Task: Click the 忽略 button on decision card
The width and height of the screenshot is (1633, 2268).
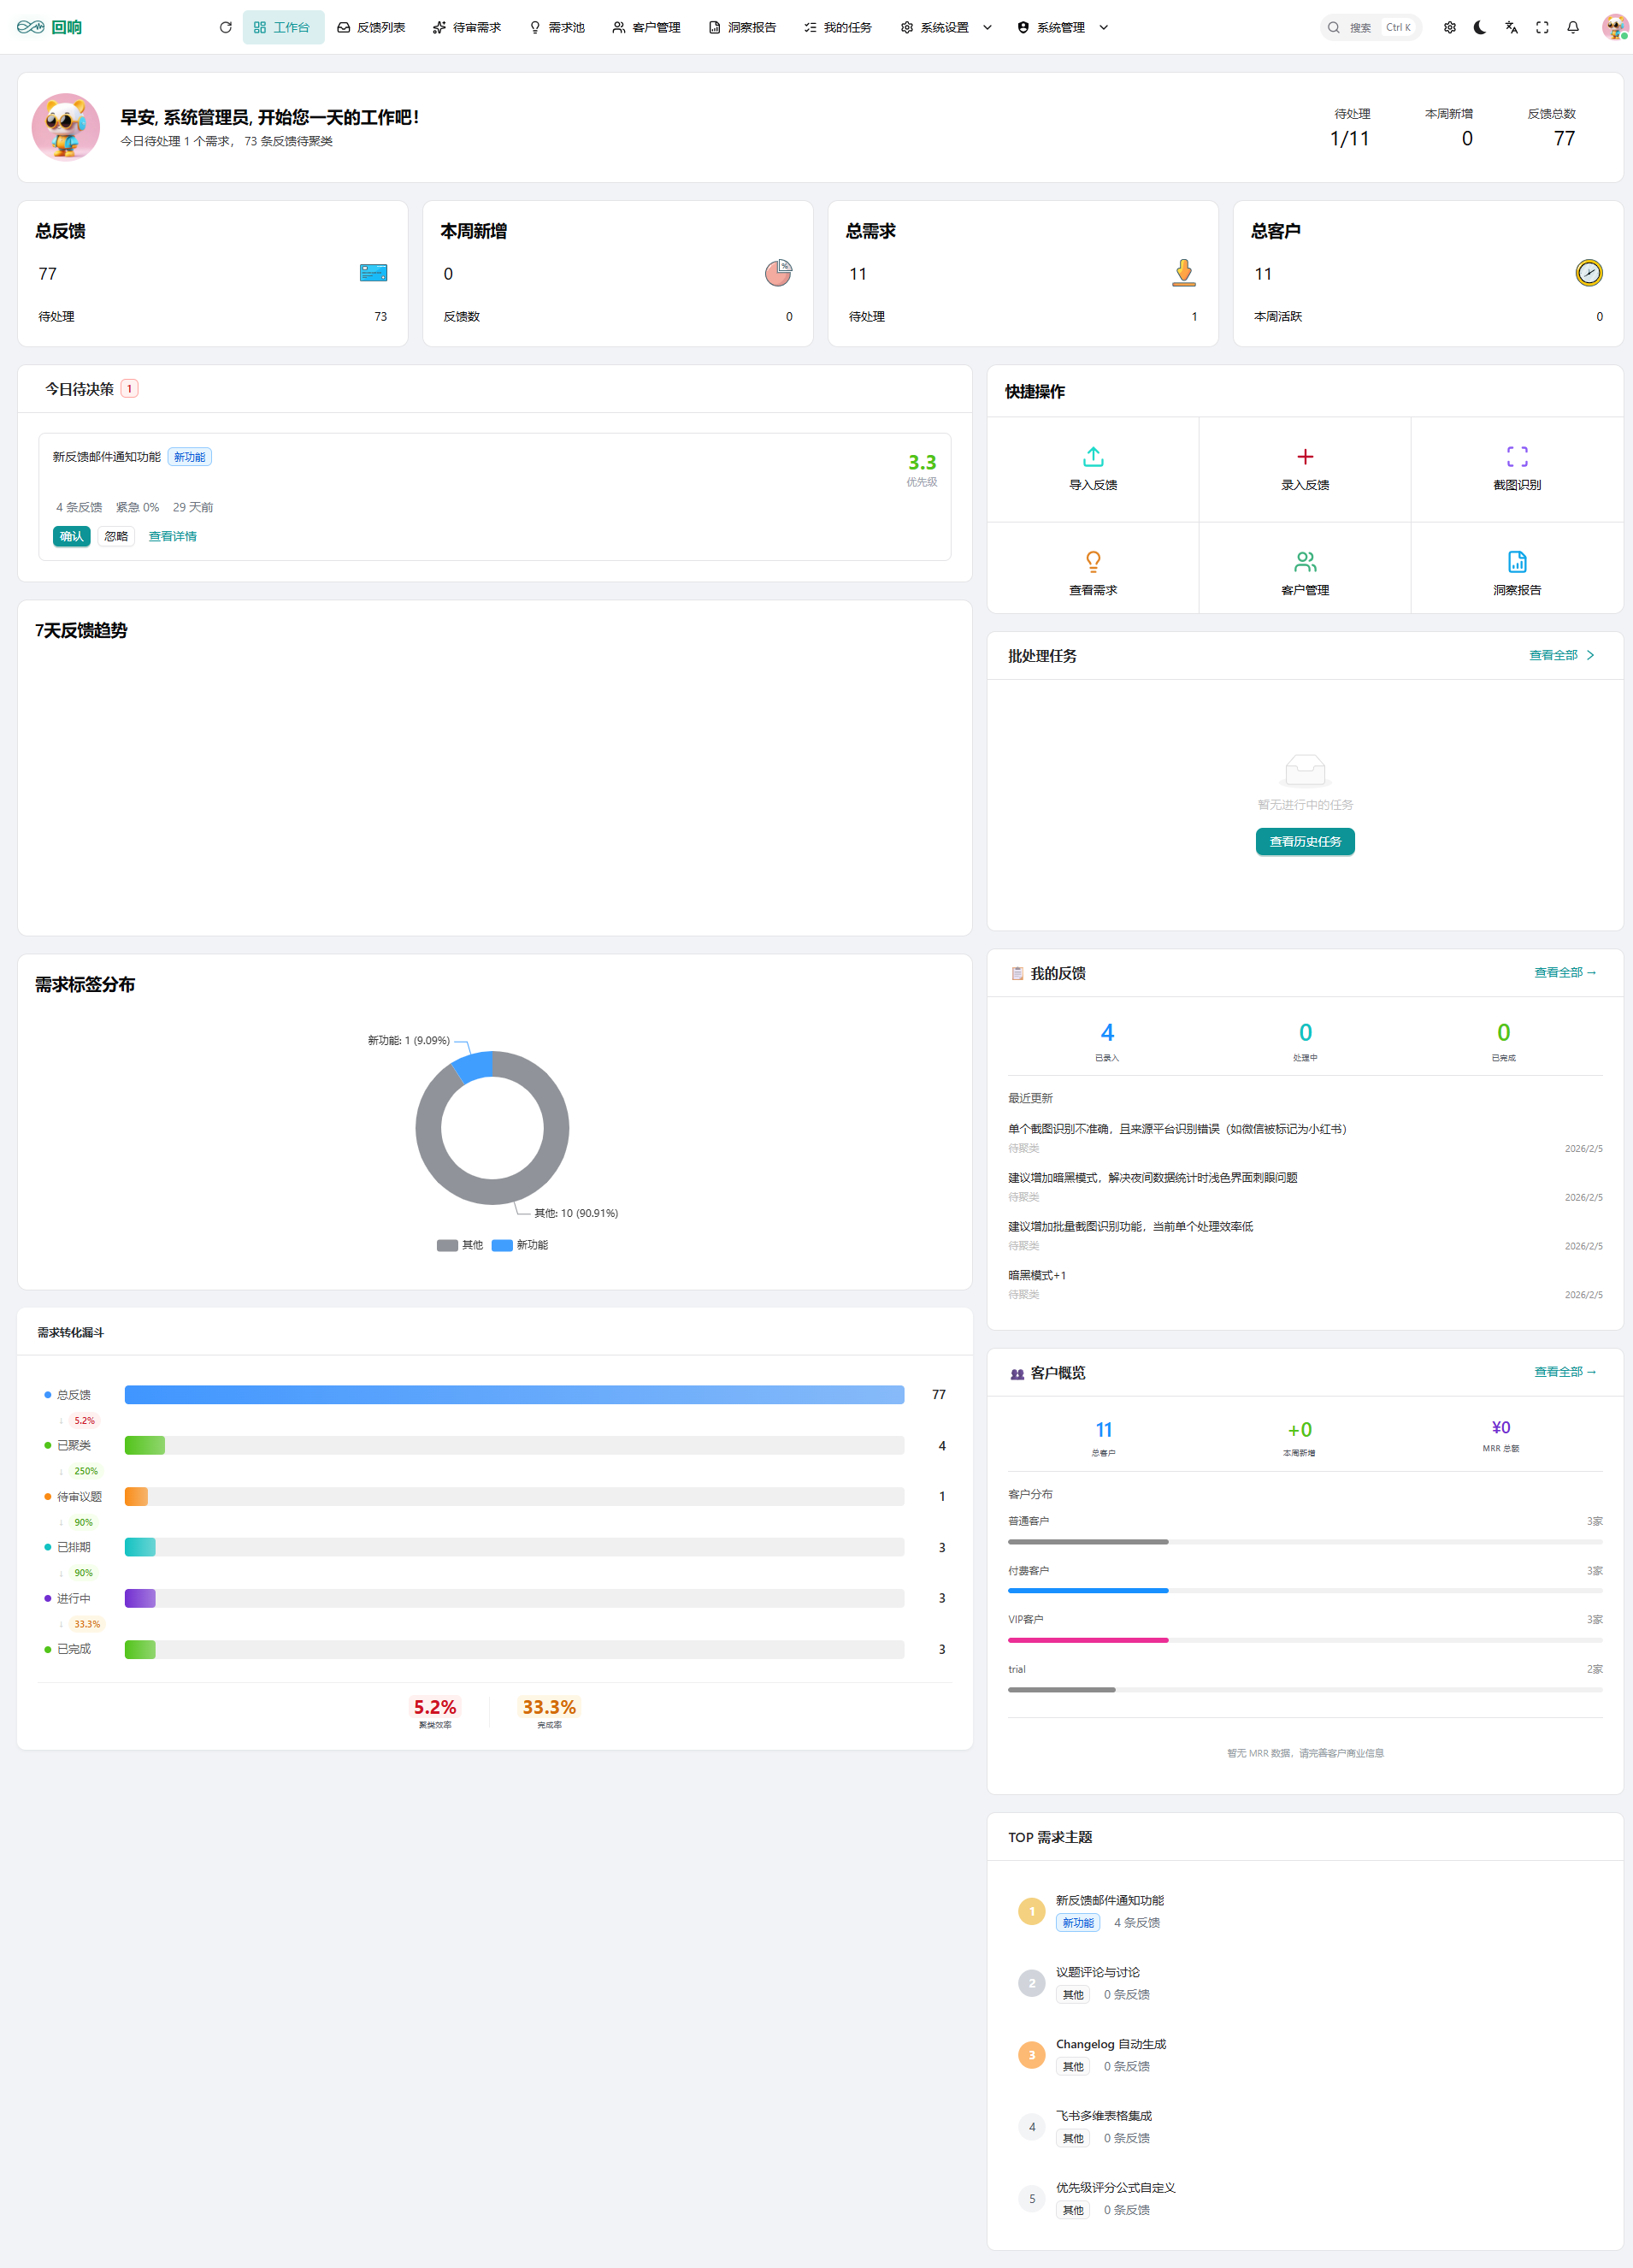Action: tap(116, 536)
